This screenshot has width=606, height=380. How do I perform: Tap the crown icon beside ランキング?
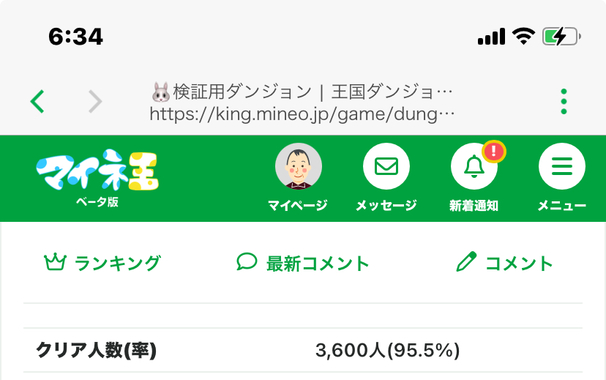pyautogui.click(x=55, y=262)
